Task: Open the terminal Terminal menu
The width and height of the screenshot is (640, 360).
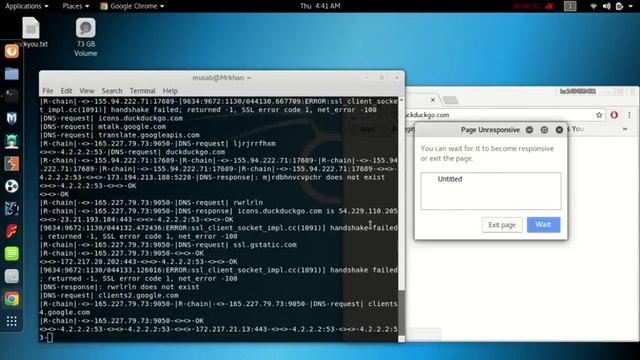Action: click(142, 91)
